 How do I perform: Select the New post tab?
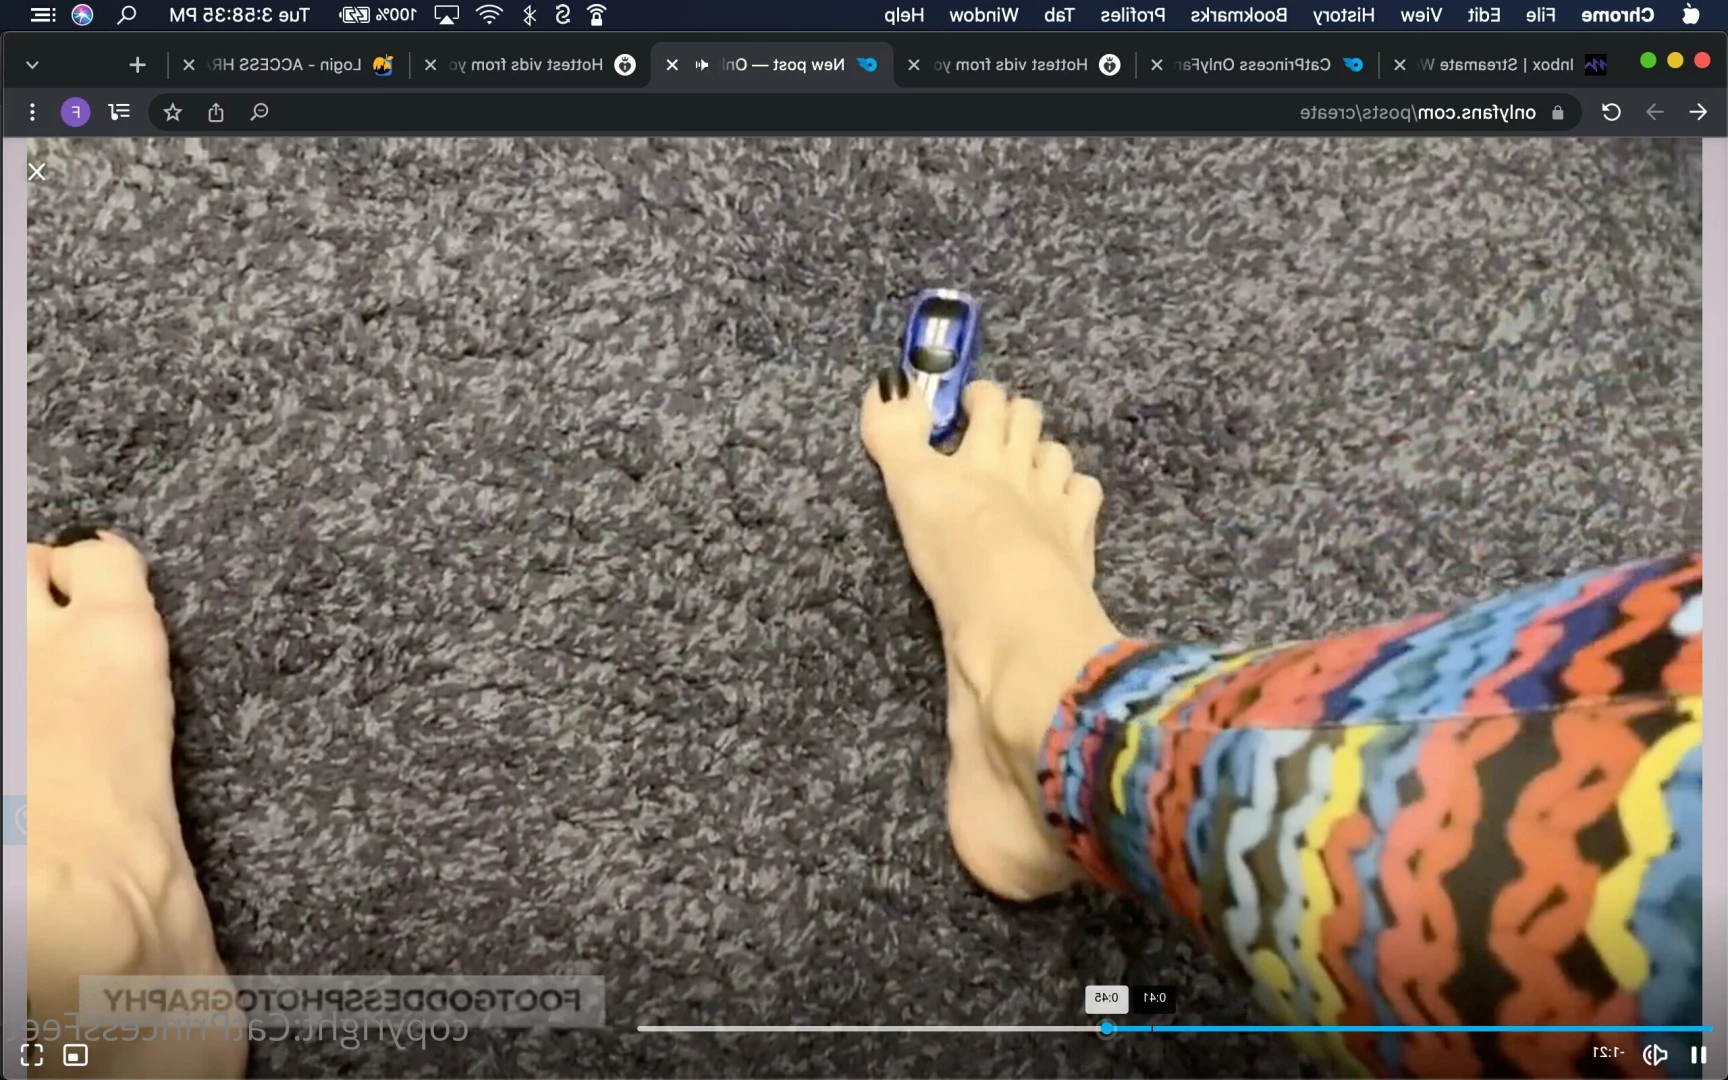(x=772, y=65)
